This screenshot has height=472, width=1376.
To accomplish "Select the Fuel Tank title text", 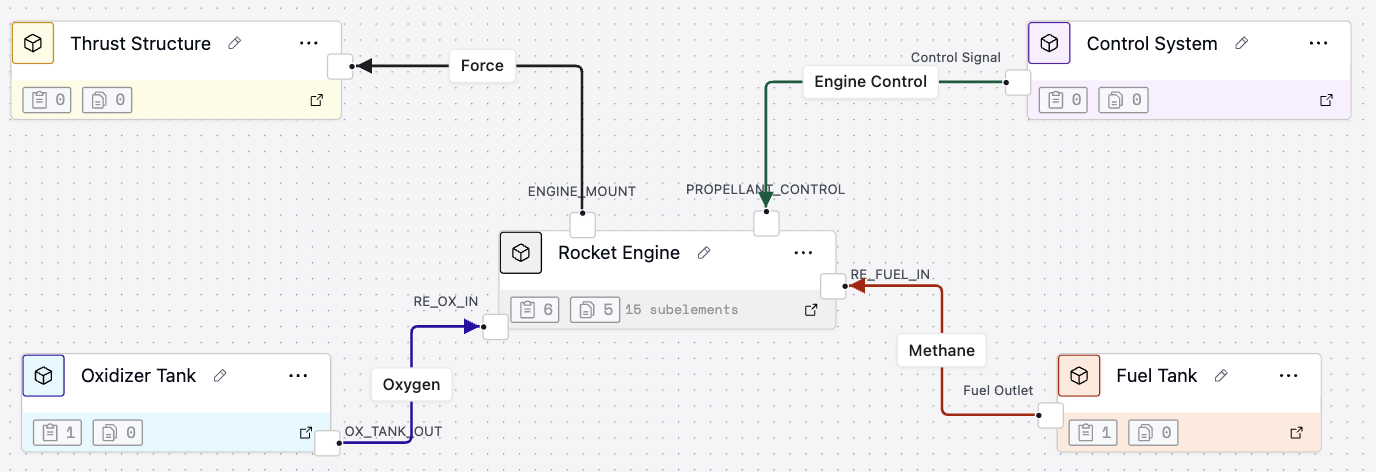I will point(1157,376).
